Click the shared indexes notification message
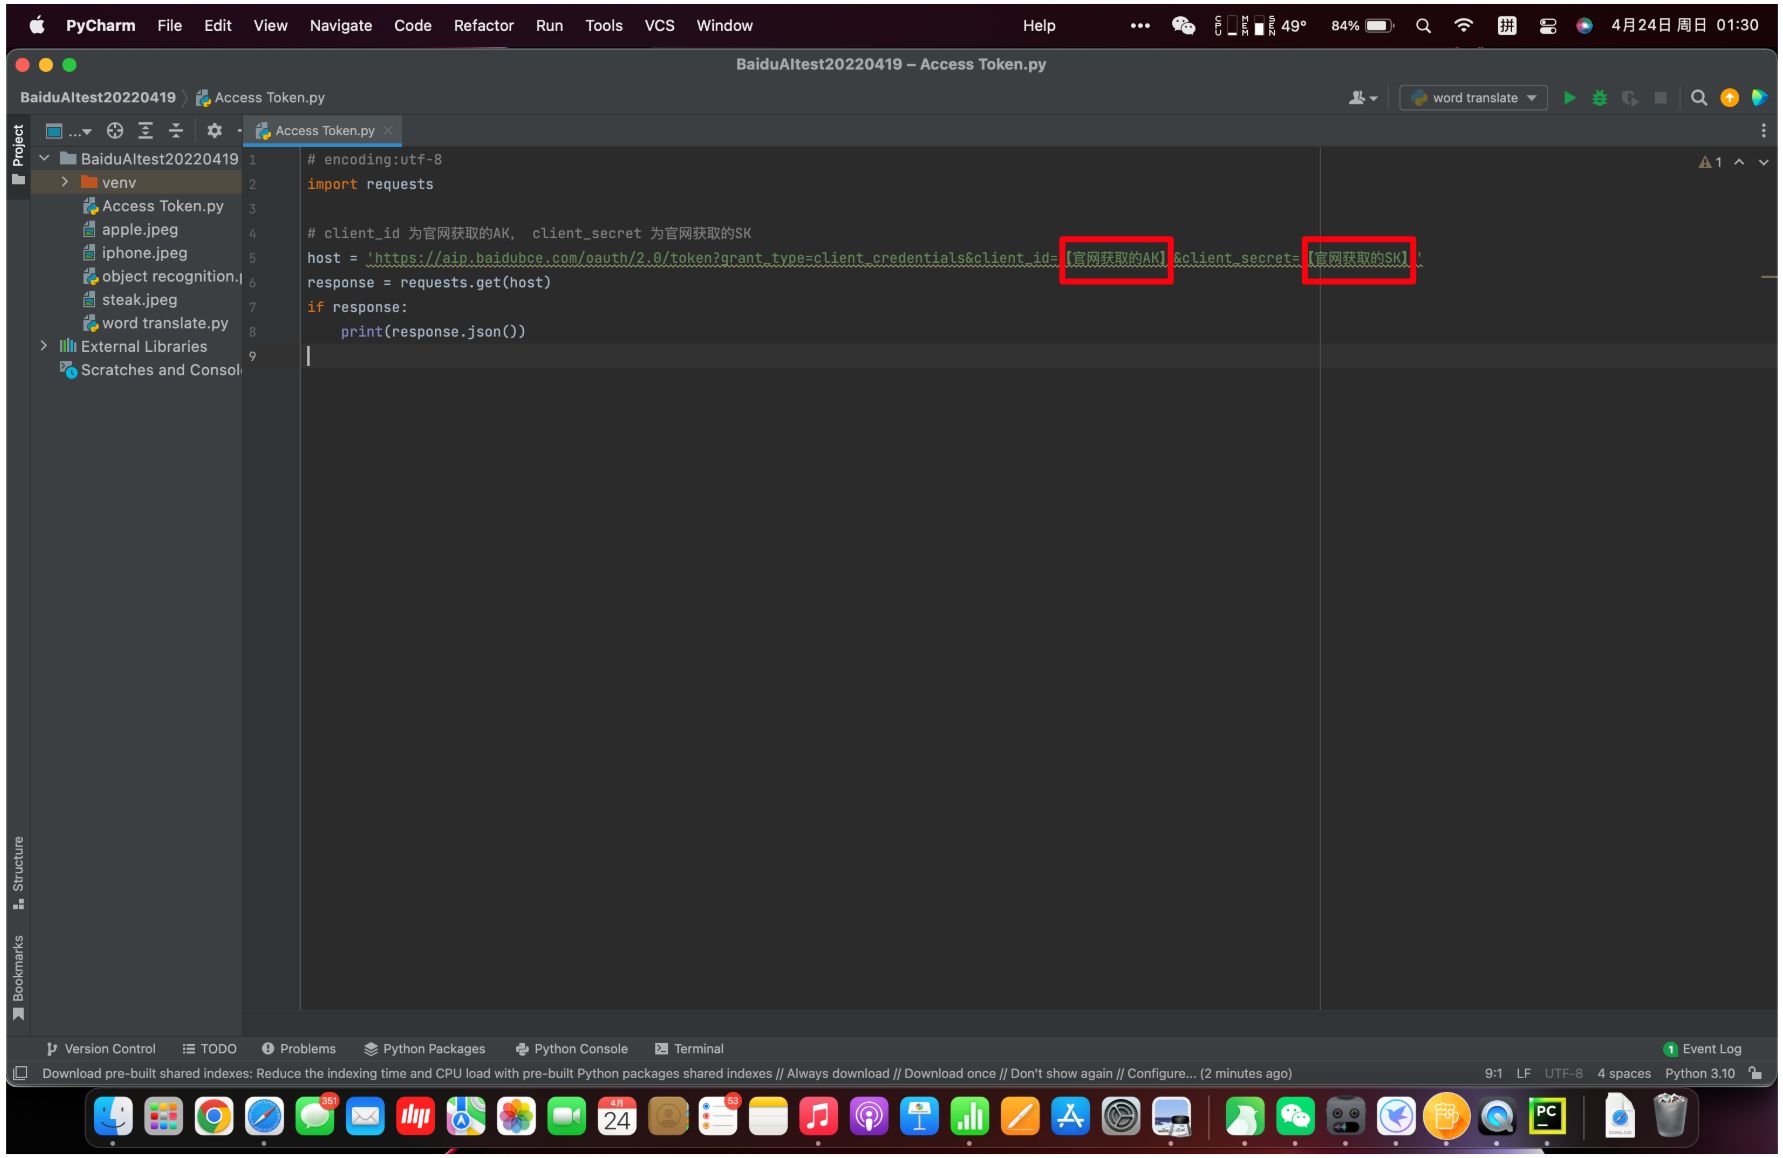This screenshot has width=1783, height=1158. tap(667, 1074)
